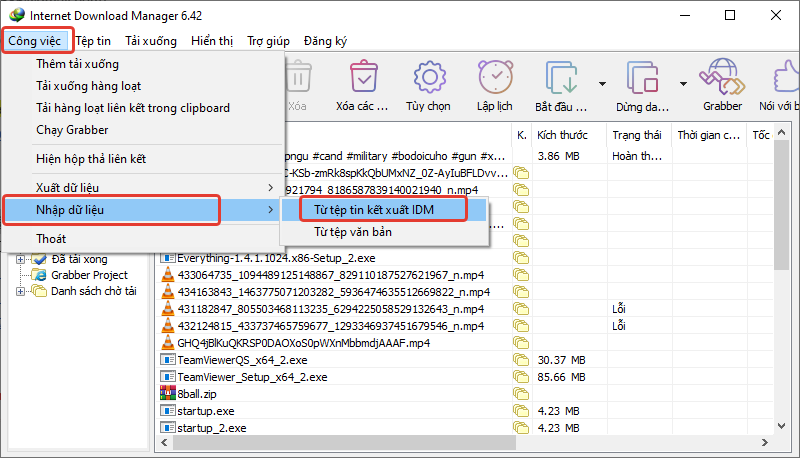Open the Đăng ký menu
The image size is (800, 458).
point(326,41)
